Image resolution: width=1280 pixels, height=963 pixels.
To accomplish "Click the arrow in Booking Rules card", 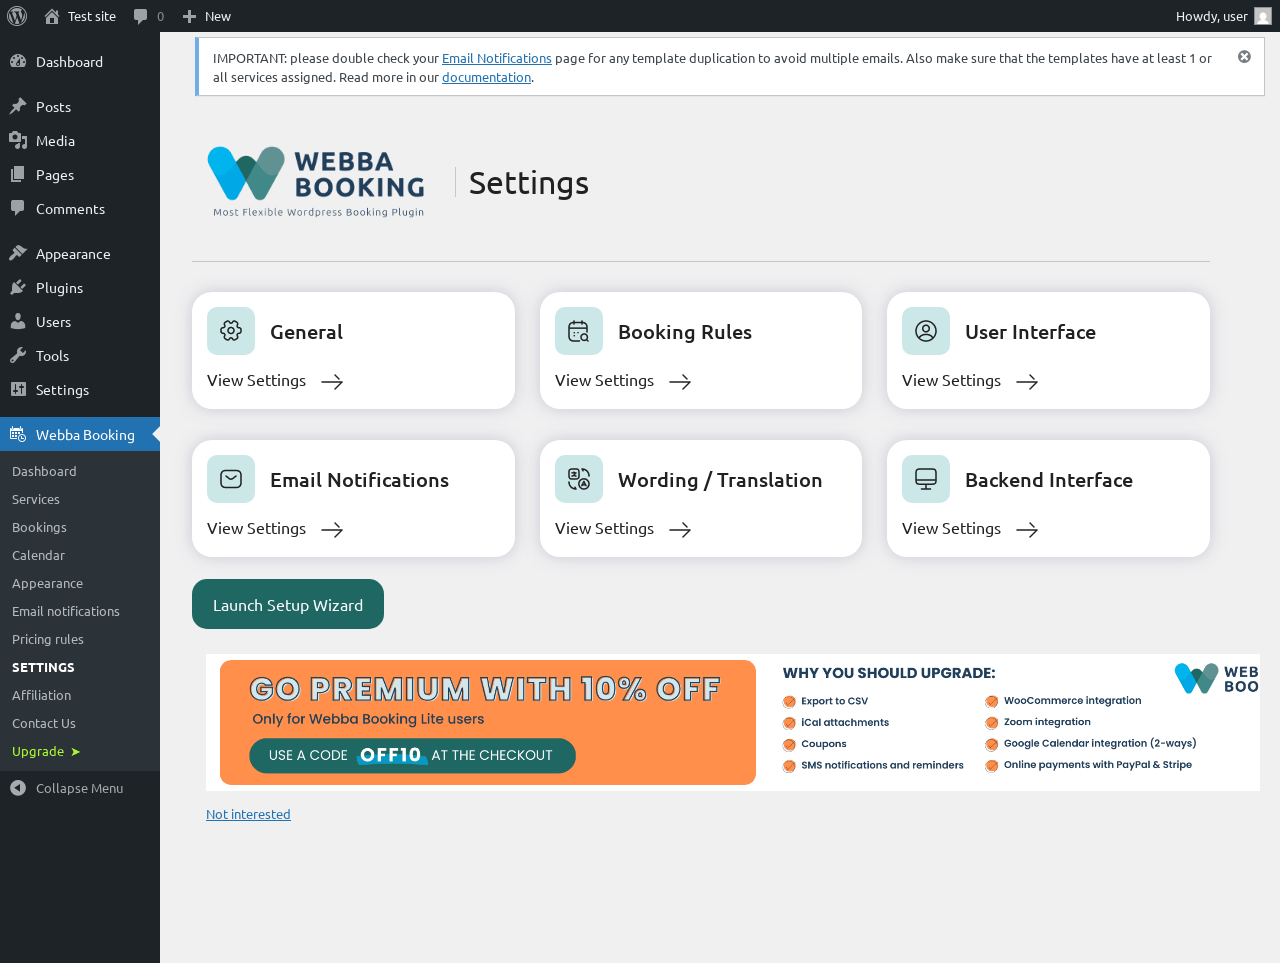I will click(680, 382).
